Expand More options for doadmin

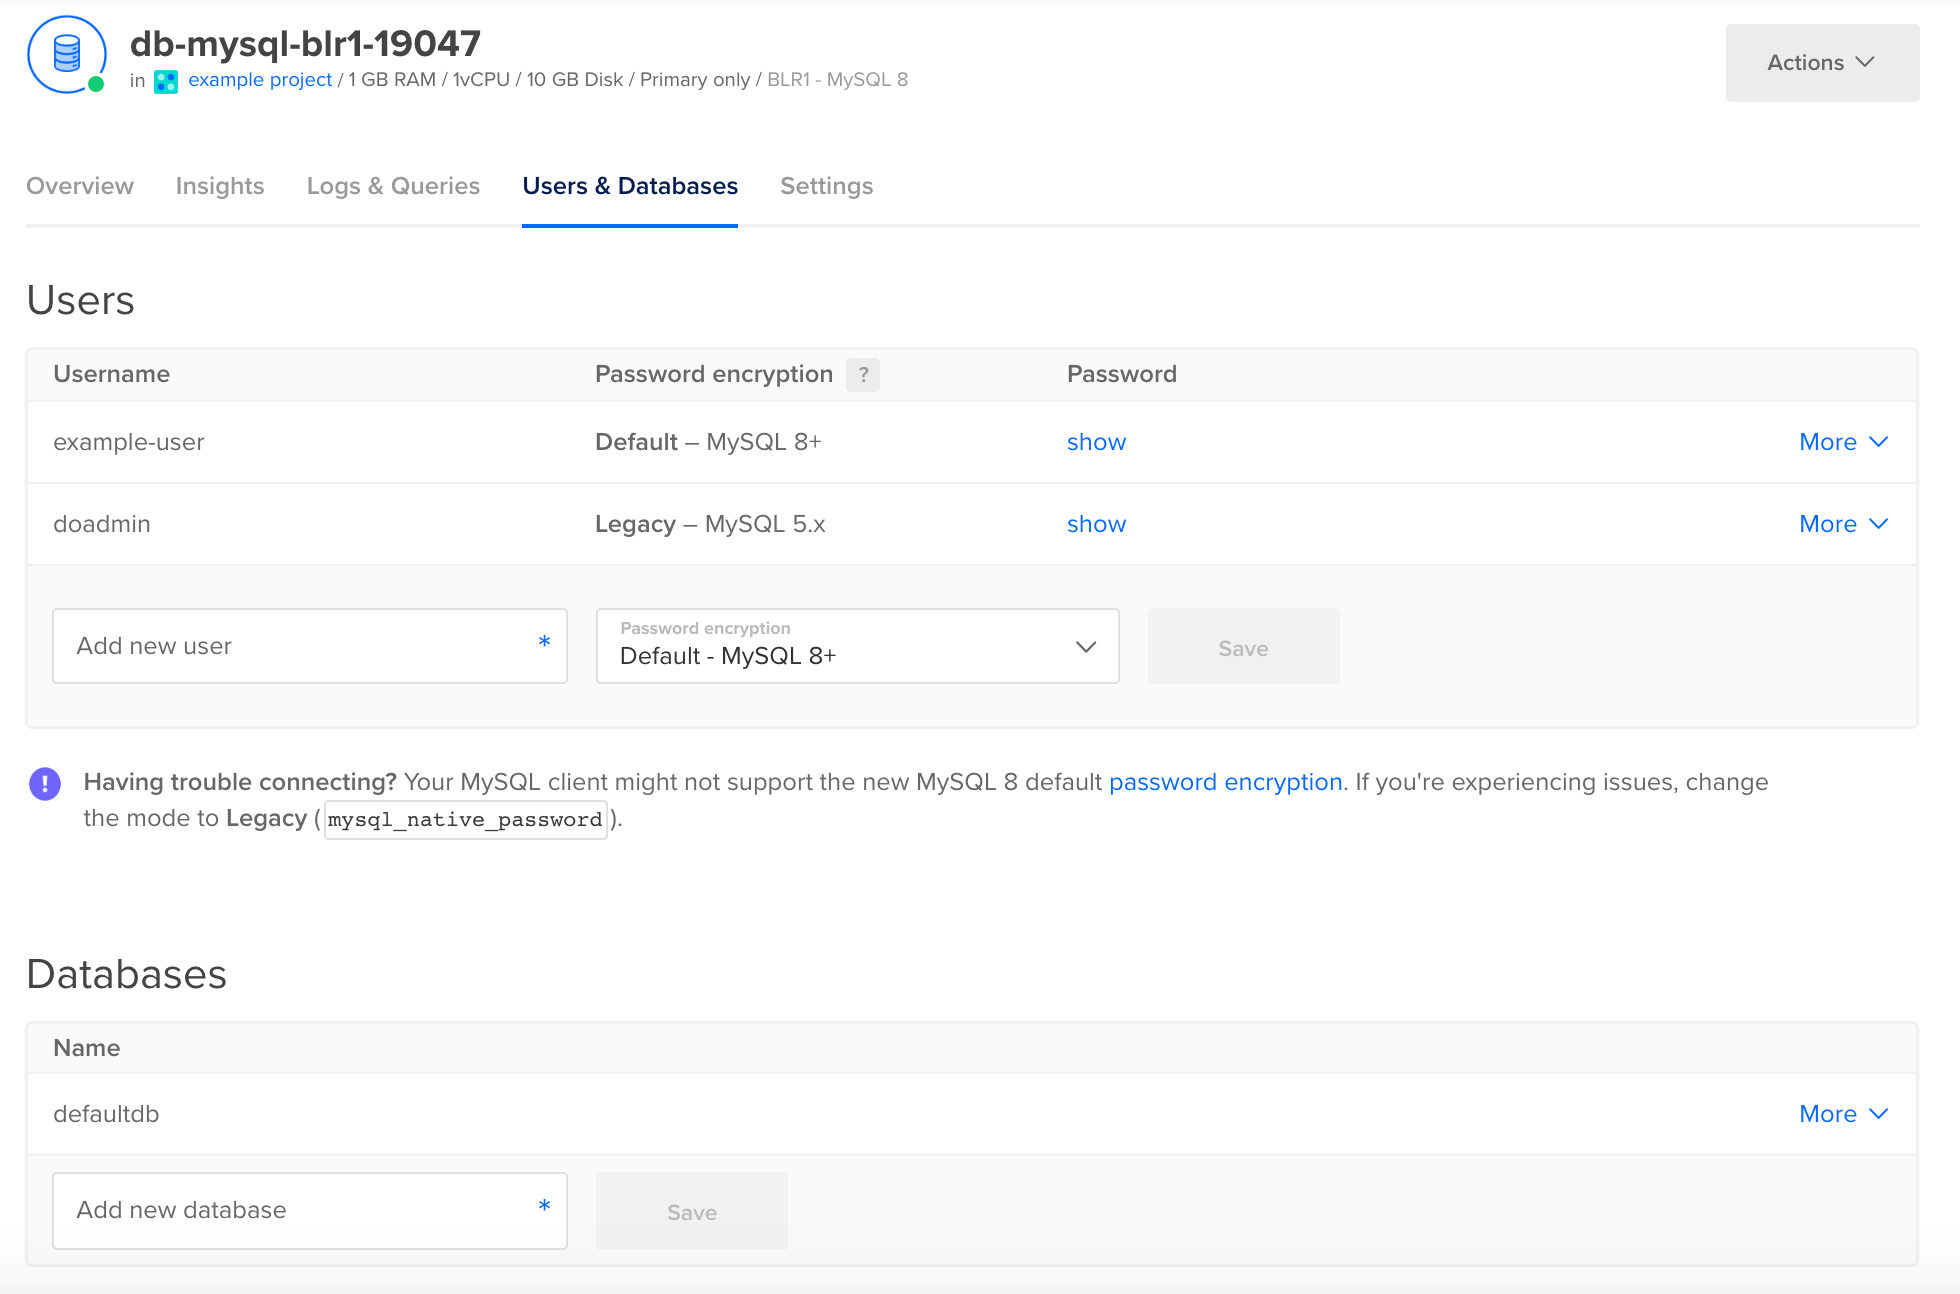1843,523
